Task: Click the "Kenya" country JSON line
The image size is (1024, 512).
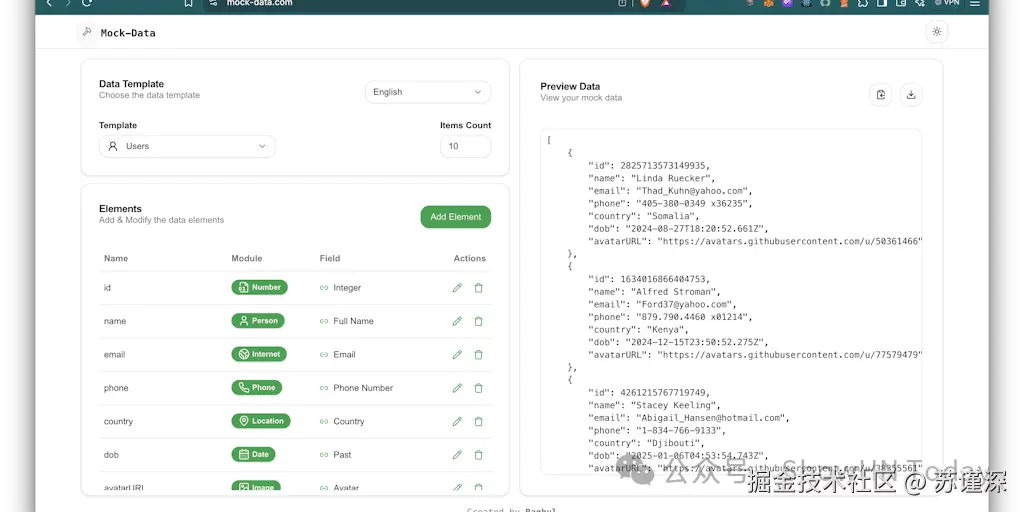Action: [638, 330]
